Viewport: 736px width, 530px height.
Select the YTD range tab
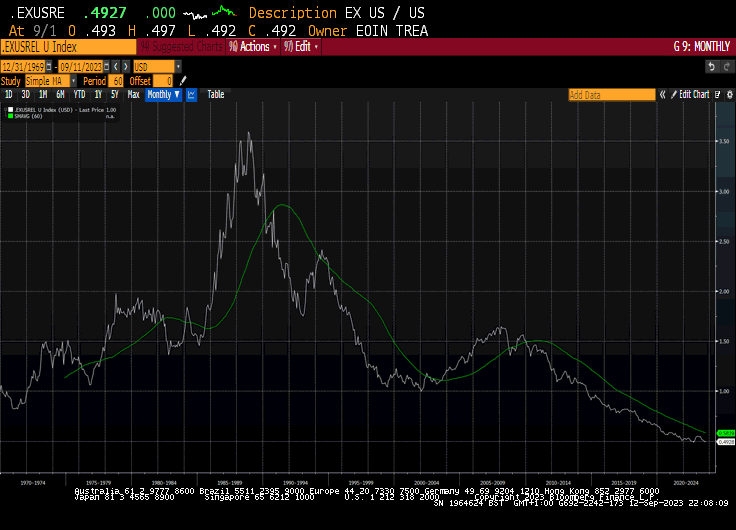[x=79, y=95]
